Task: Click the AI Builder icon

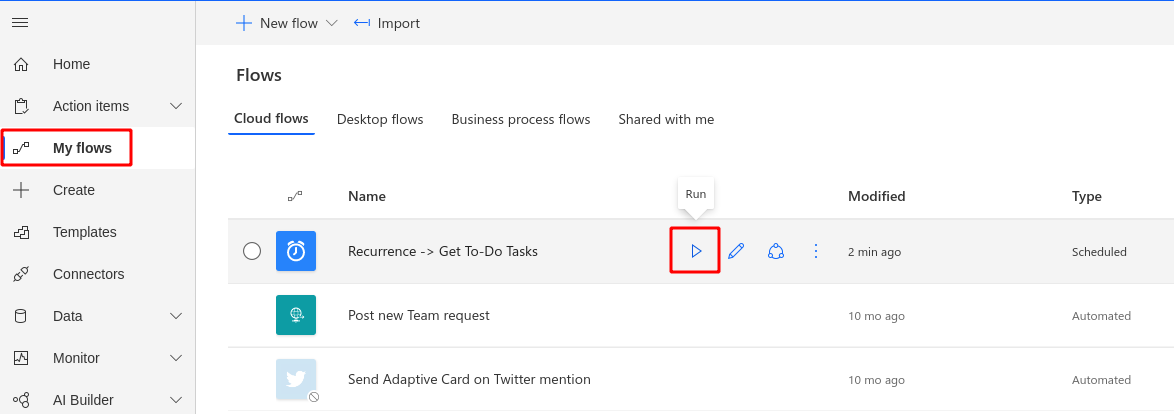Action: click(21, 400)
